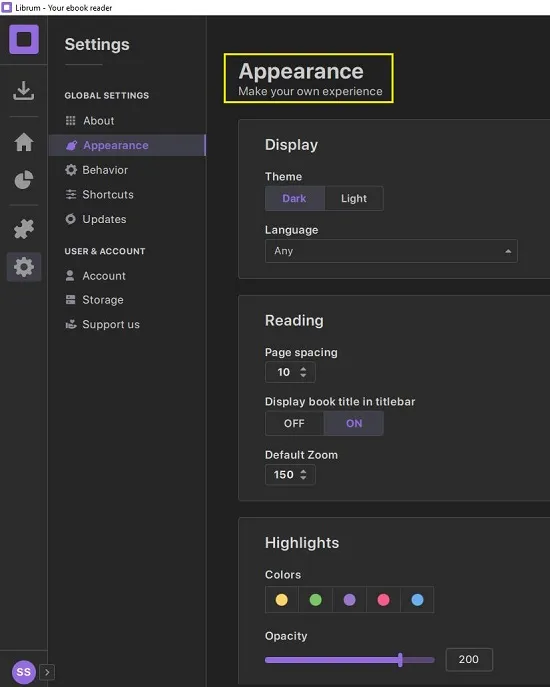550x687 pixels.
Task: Pick the pink highlight color
Action: [383, 600]
